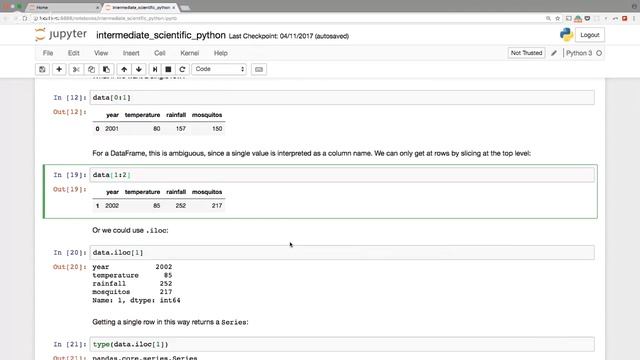Click the red extension icon in browser toolbar
Screen dimensions: 640x360
(x=624, y=18)
